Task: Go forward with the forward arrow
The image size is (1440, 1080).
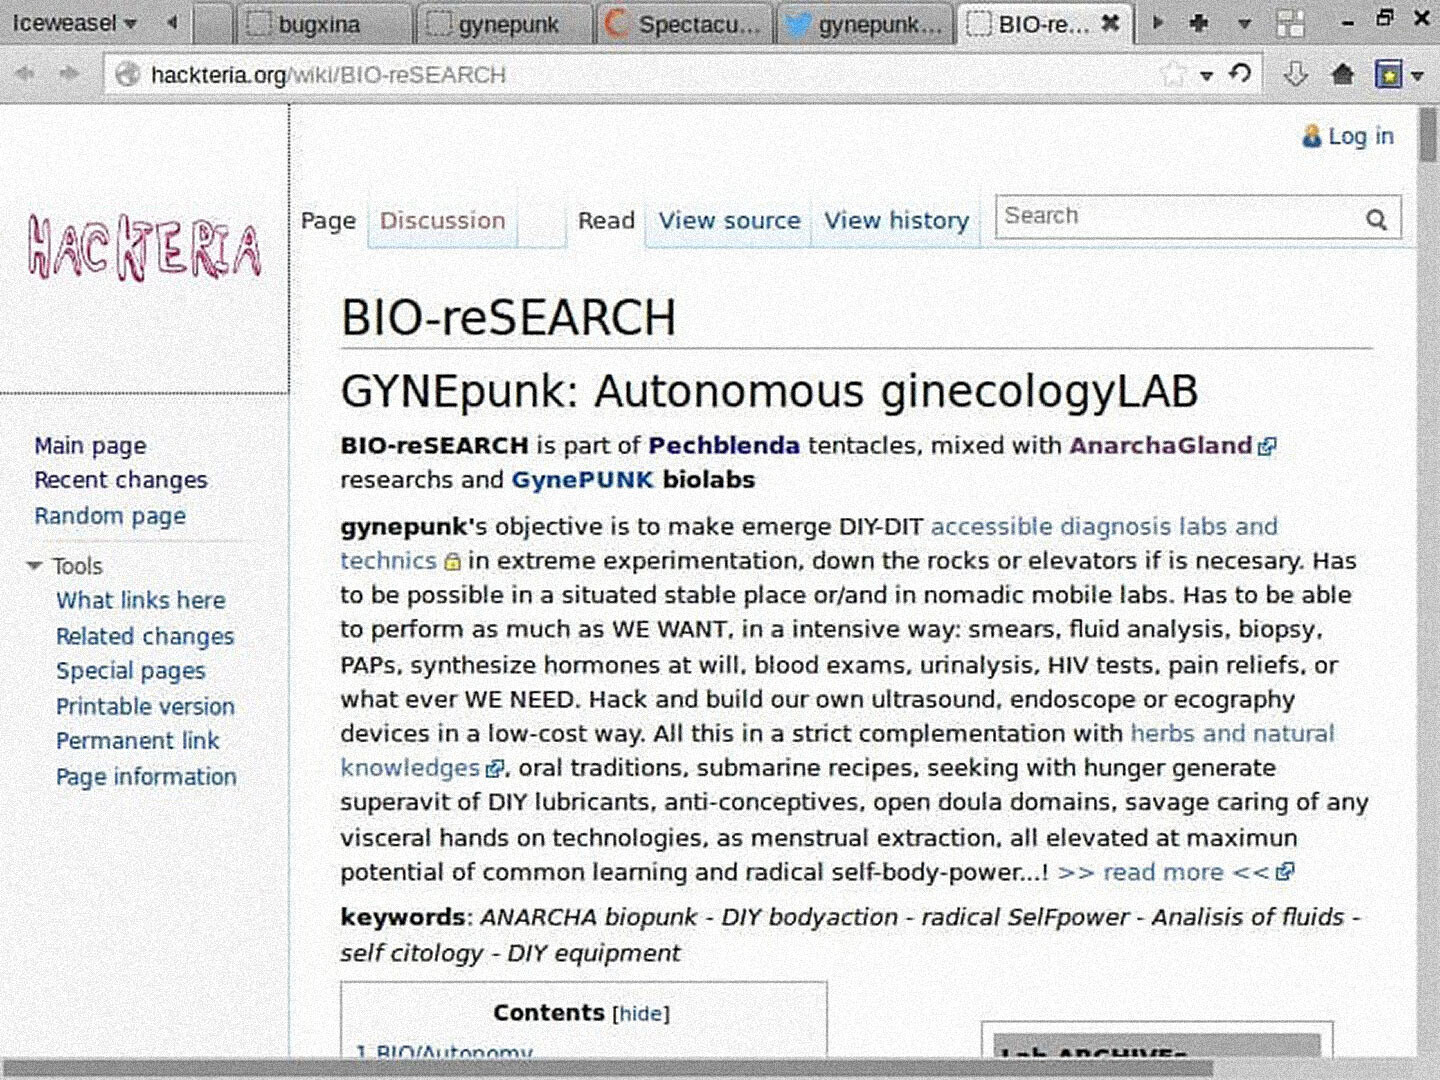Action: pos(69,74)
